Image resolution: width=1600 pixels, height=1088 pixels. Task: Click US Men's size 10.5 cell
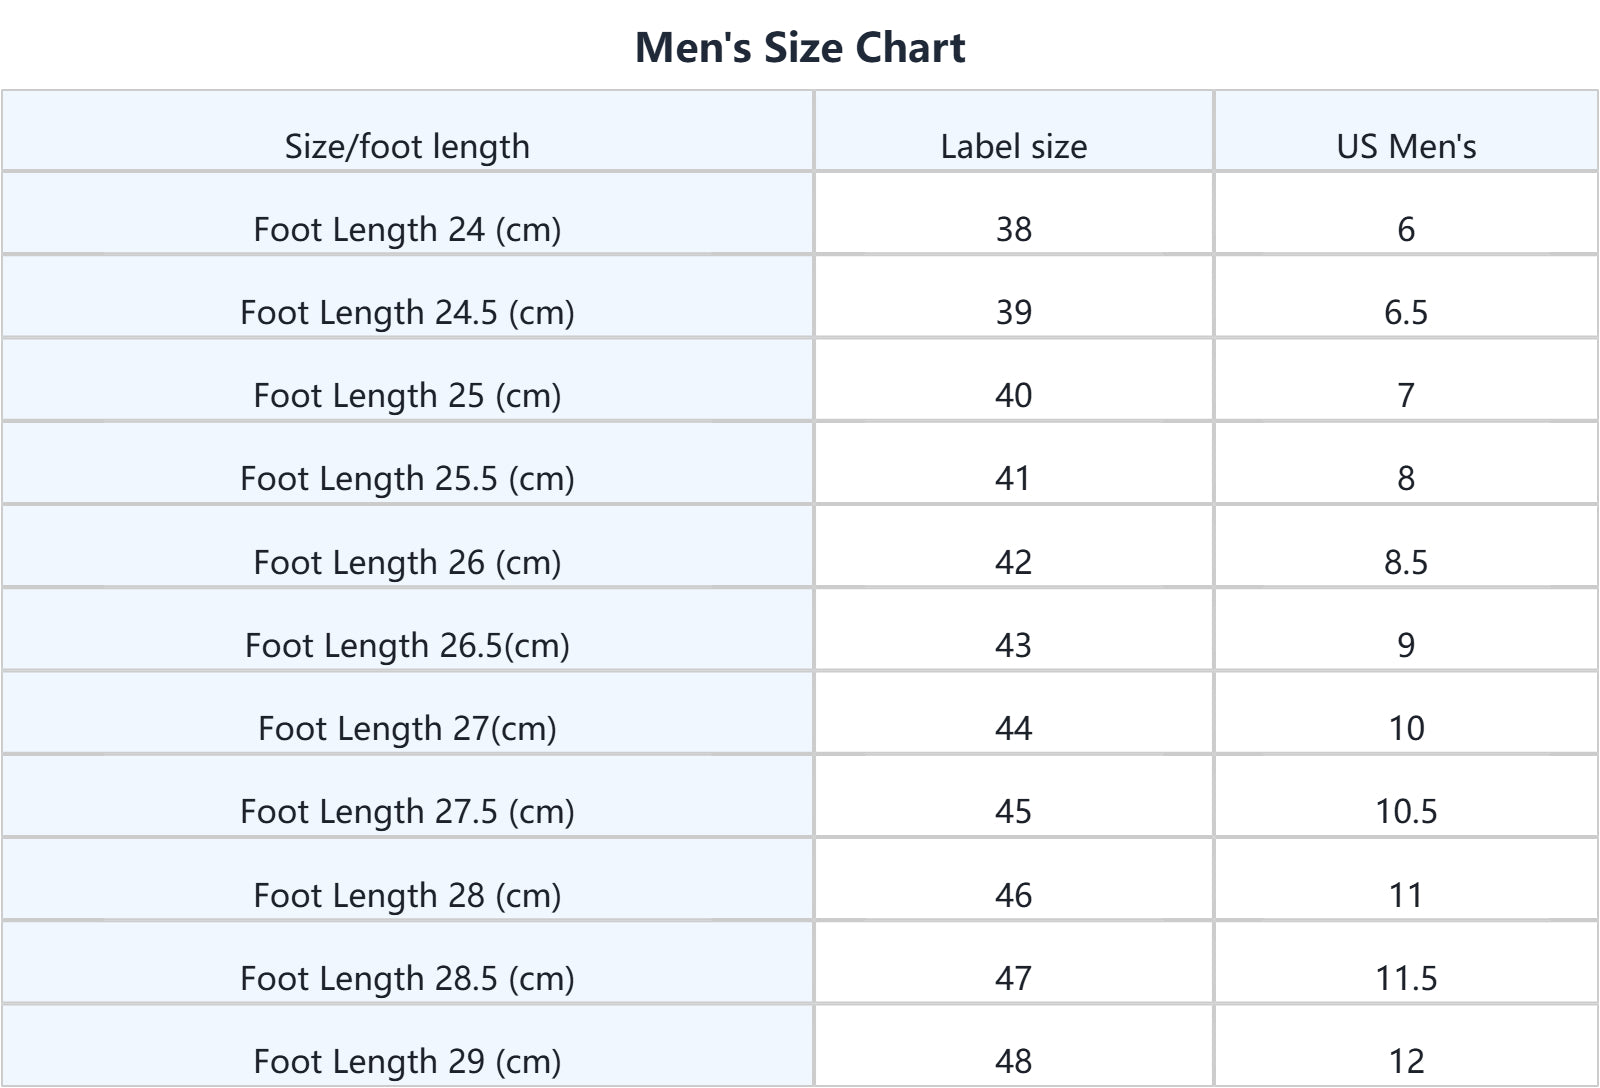pos(1406,811)
